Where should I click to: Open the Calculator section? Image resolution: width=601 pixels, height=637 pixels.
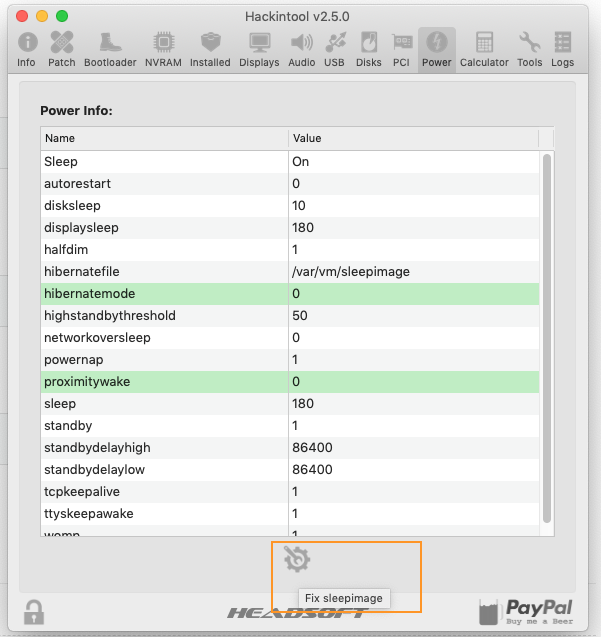[x=484, y=50]
